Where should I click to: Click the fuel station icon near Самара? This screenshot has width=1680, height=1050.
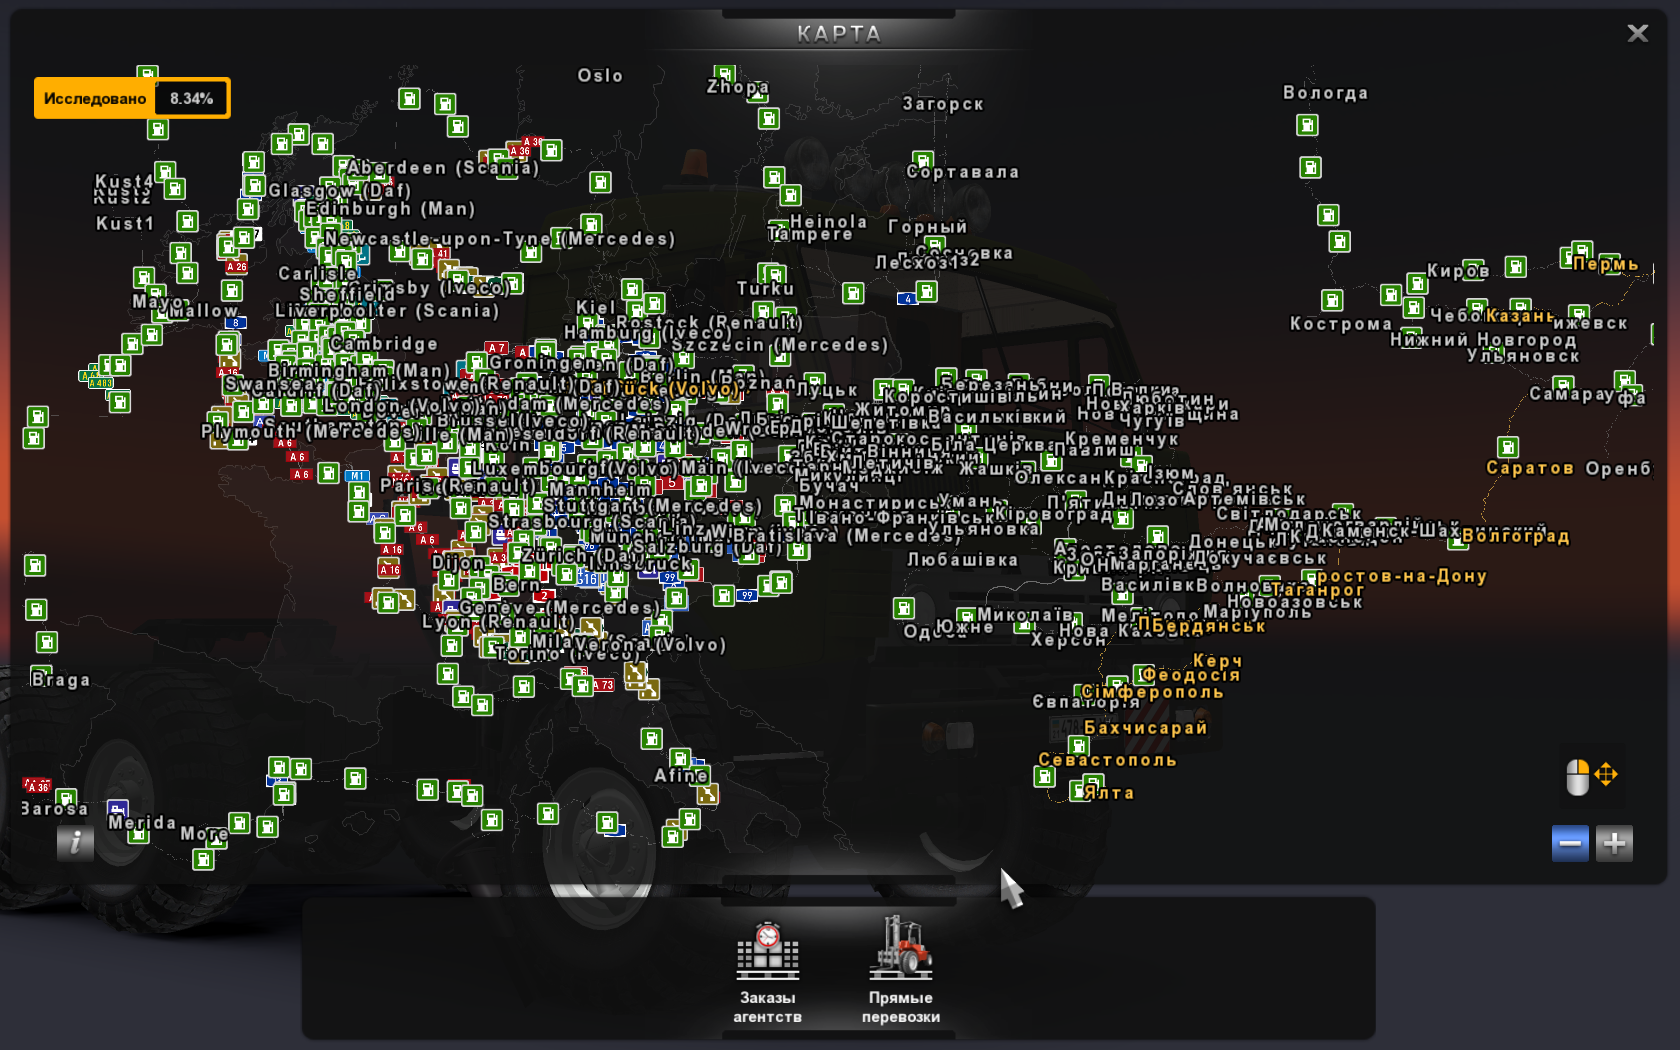click(x=1564, y=384)
